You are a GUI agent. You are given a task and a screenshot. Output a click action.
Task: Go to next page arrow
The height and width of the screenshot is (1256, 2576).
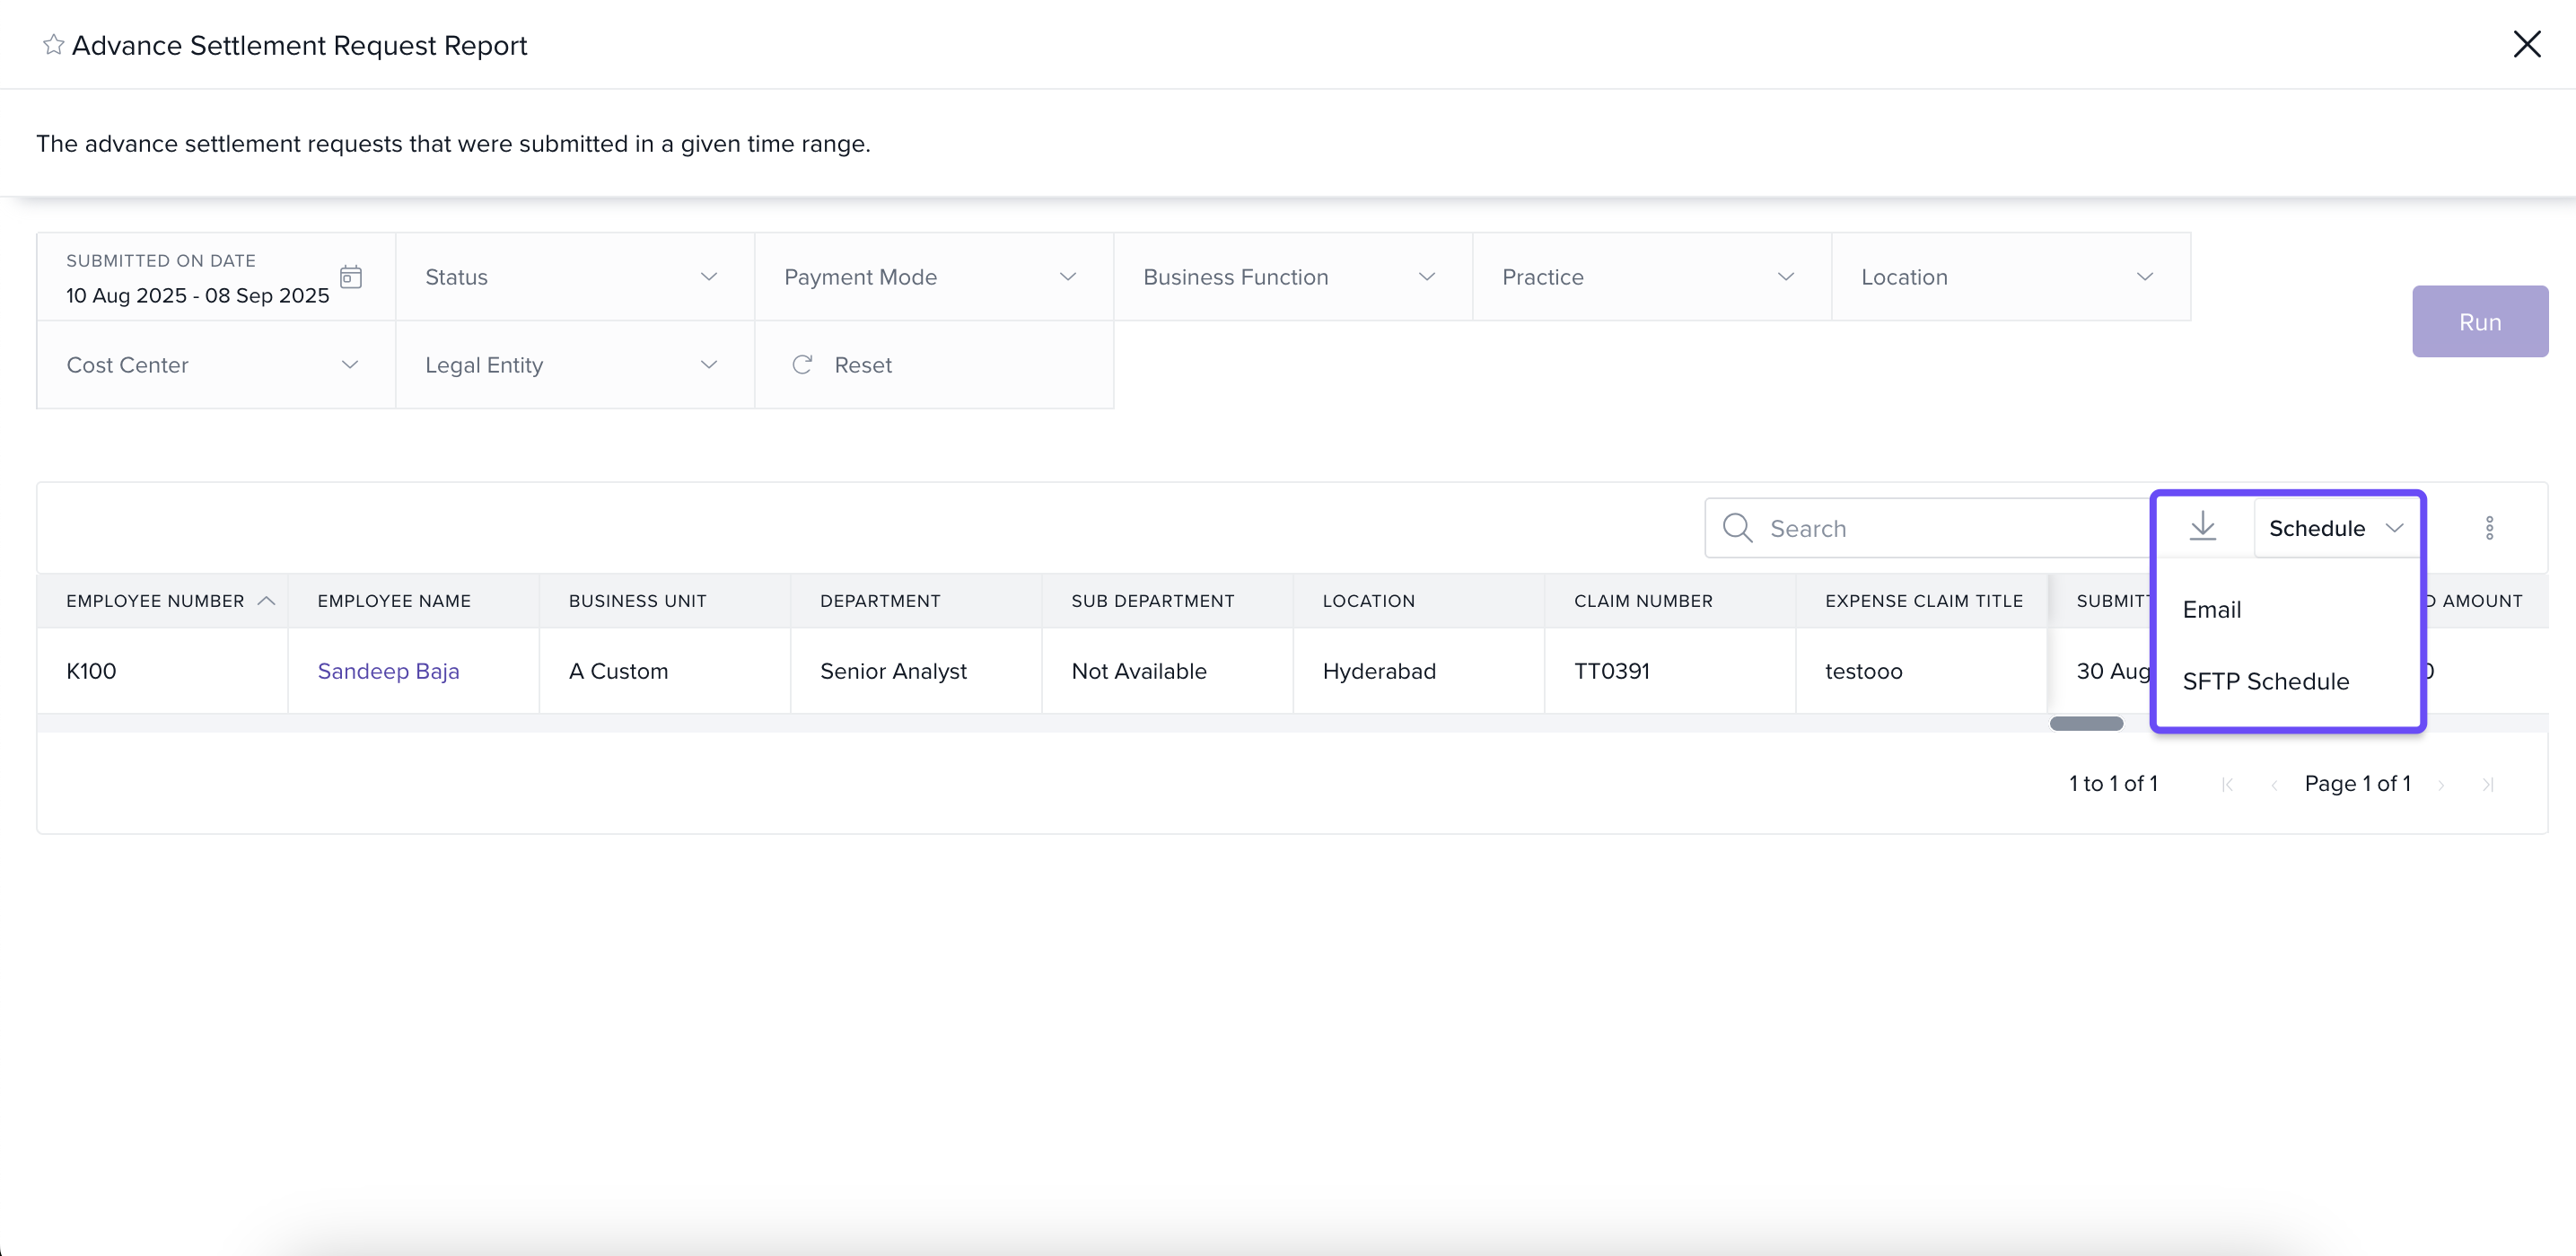[2441, 785]
